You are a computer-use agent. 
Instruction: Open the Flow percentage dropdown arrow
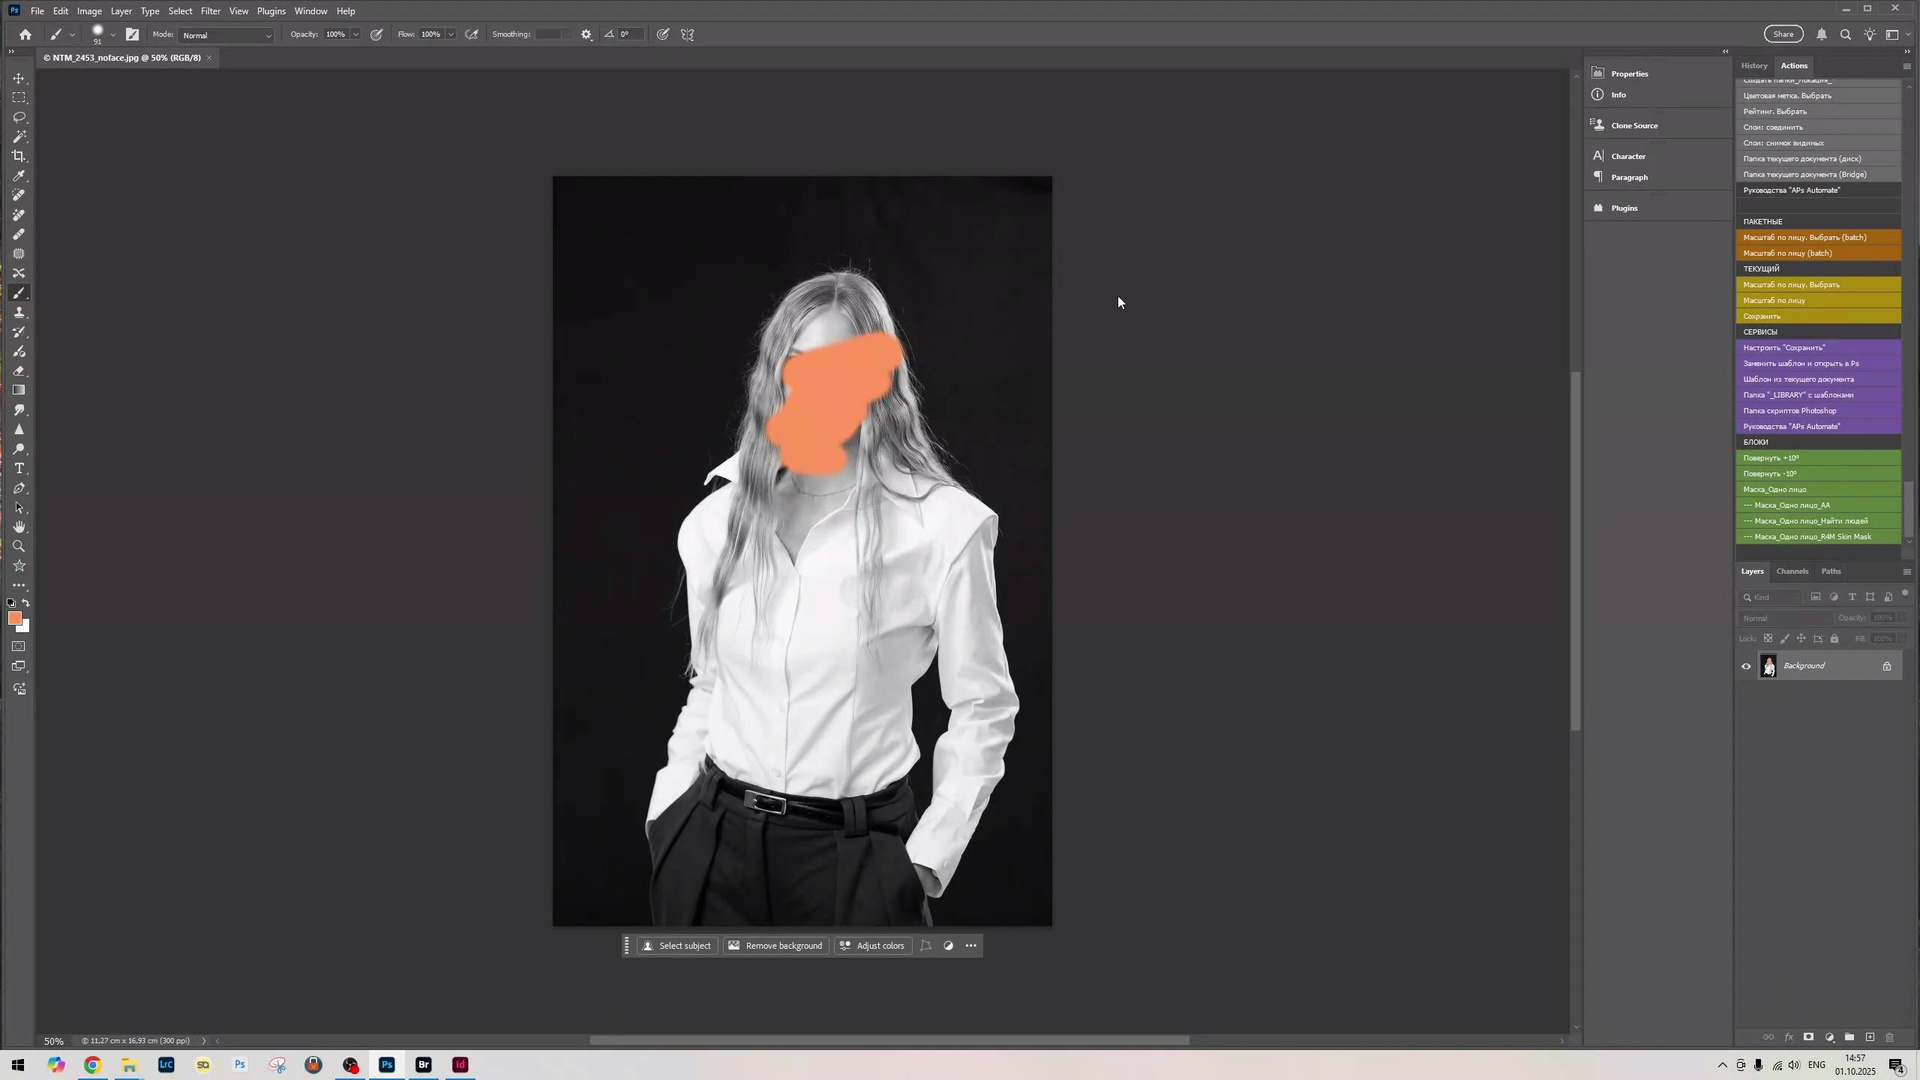click(450, 34)
